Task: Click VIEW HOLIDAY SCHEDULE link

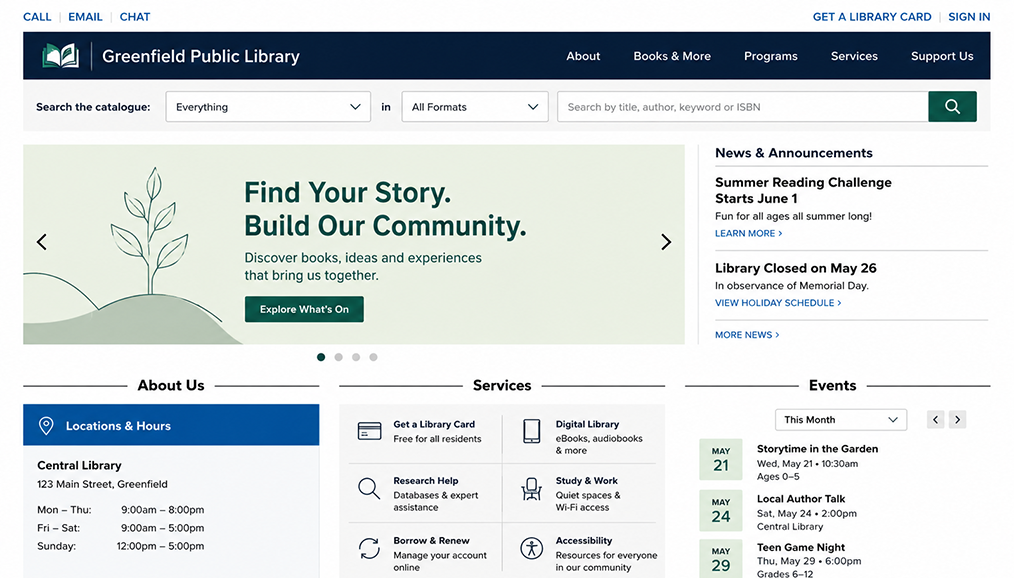Action: [778, 303]
